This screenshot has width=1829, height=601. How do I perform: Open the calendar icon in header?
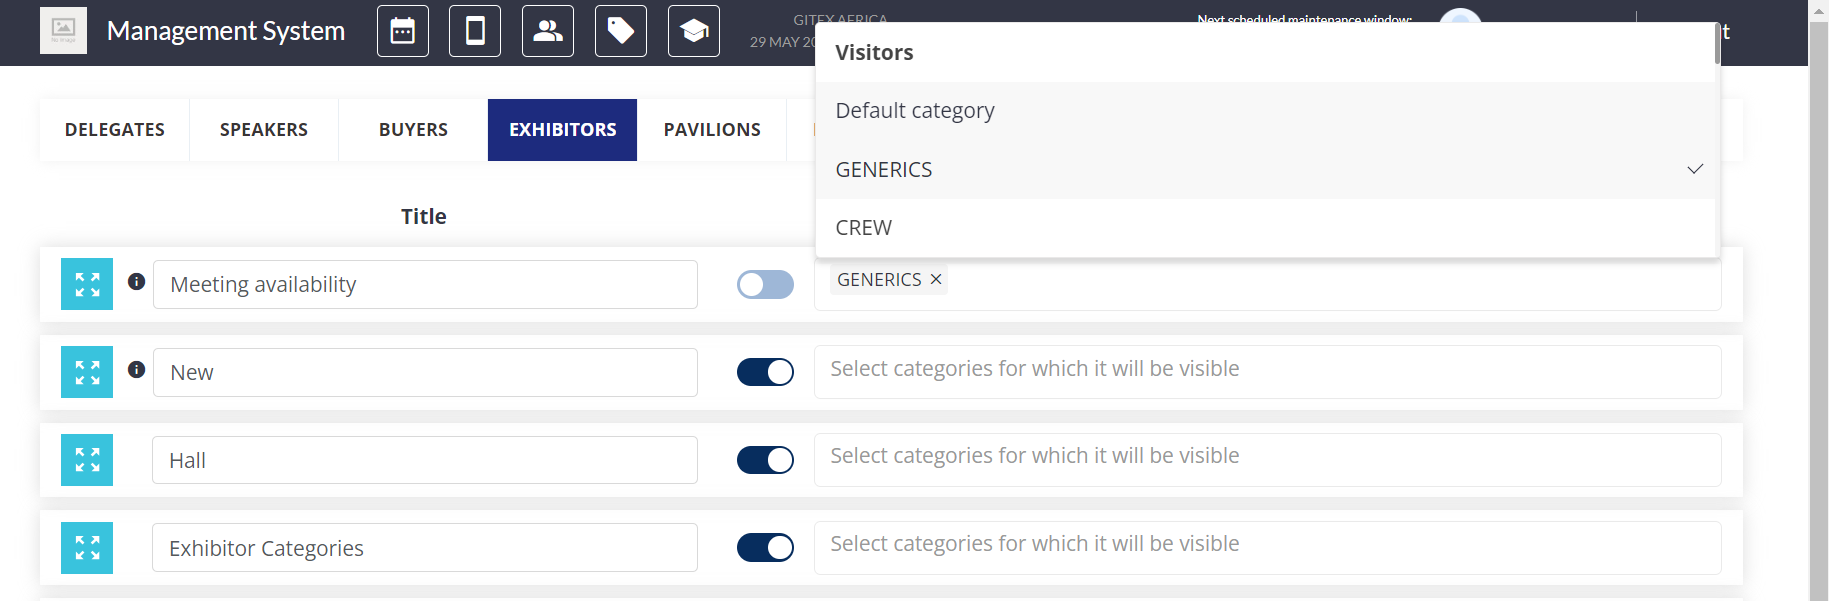[x=403, y=31]
